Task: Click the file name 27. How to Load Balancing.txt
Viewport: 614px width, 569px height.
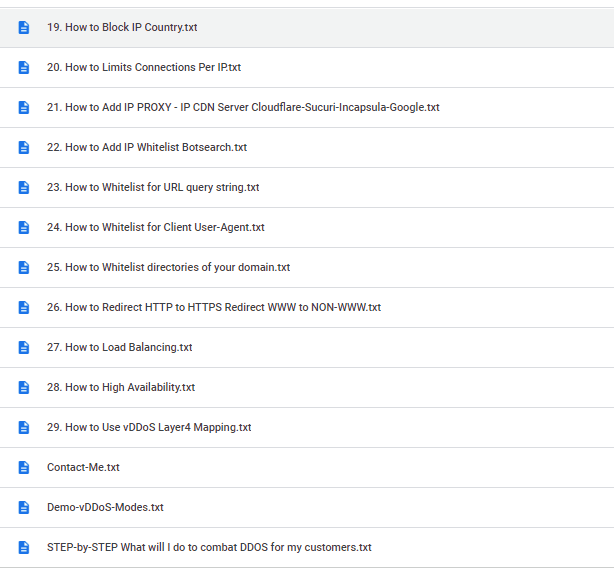Action: tap(119, 348)
